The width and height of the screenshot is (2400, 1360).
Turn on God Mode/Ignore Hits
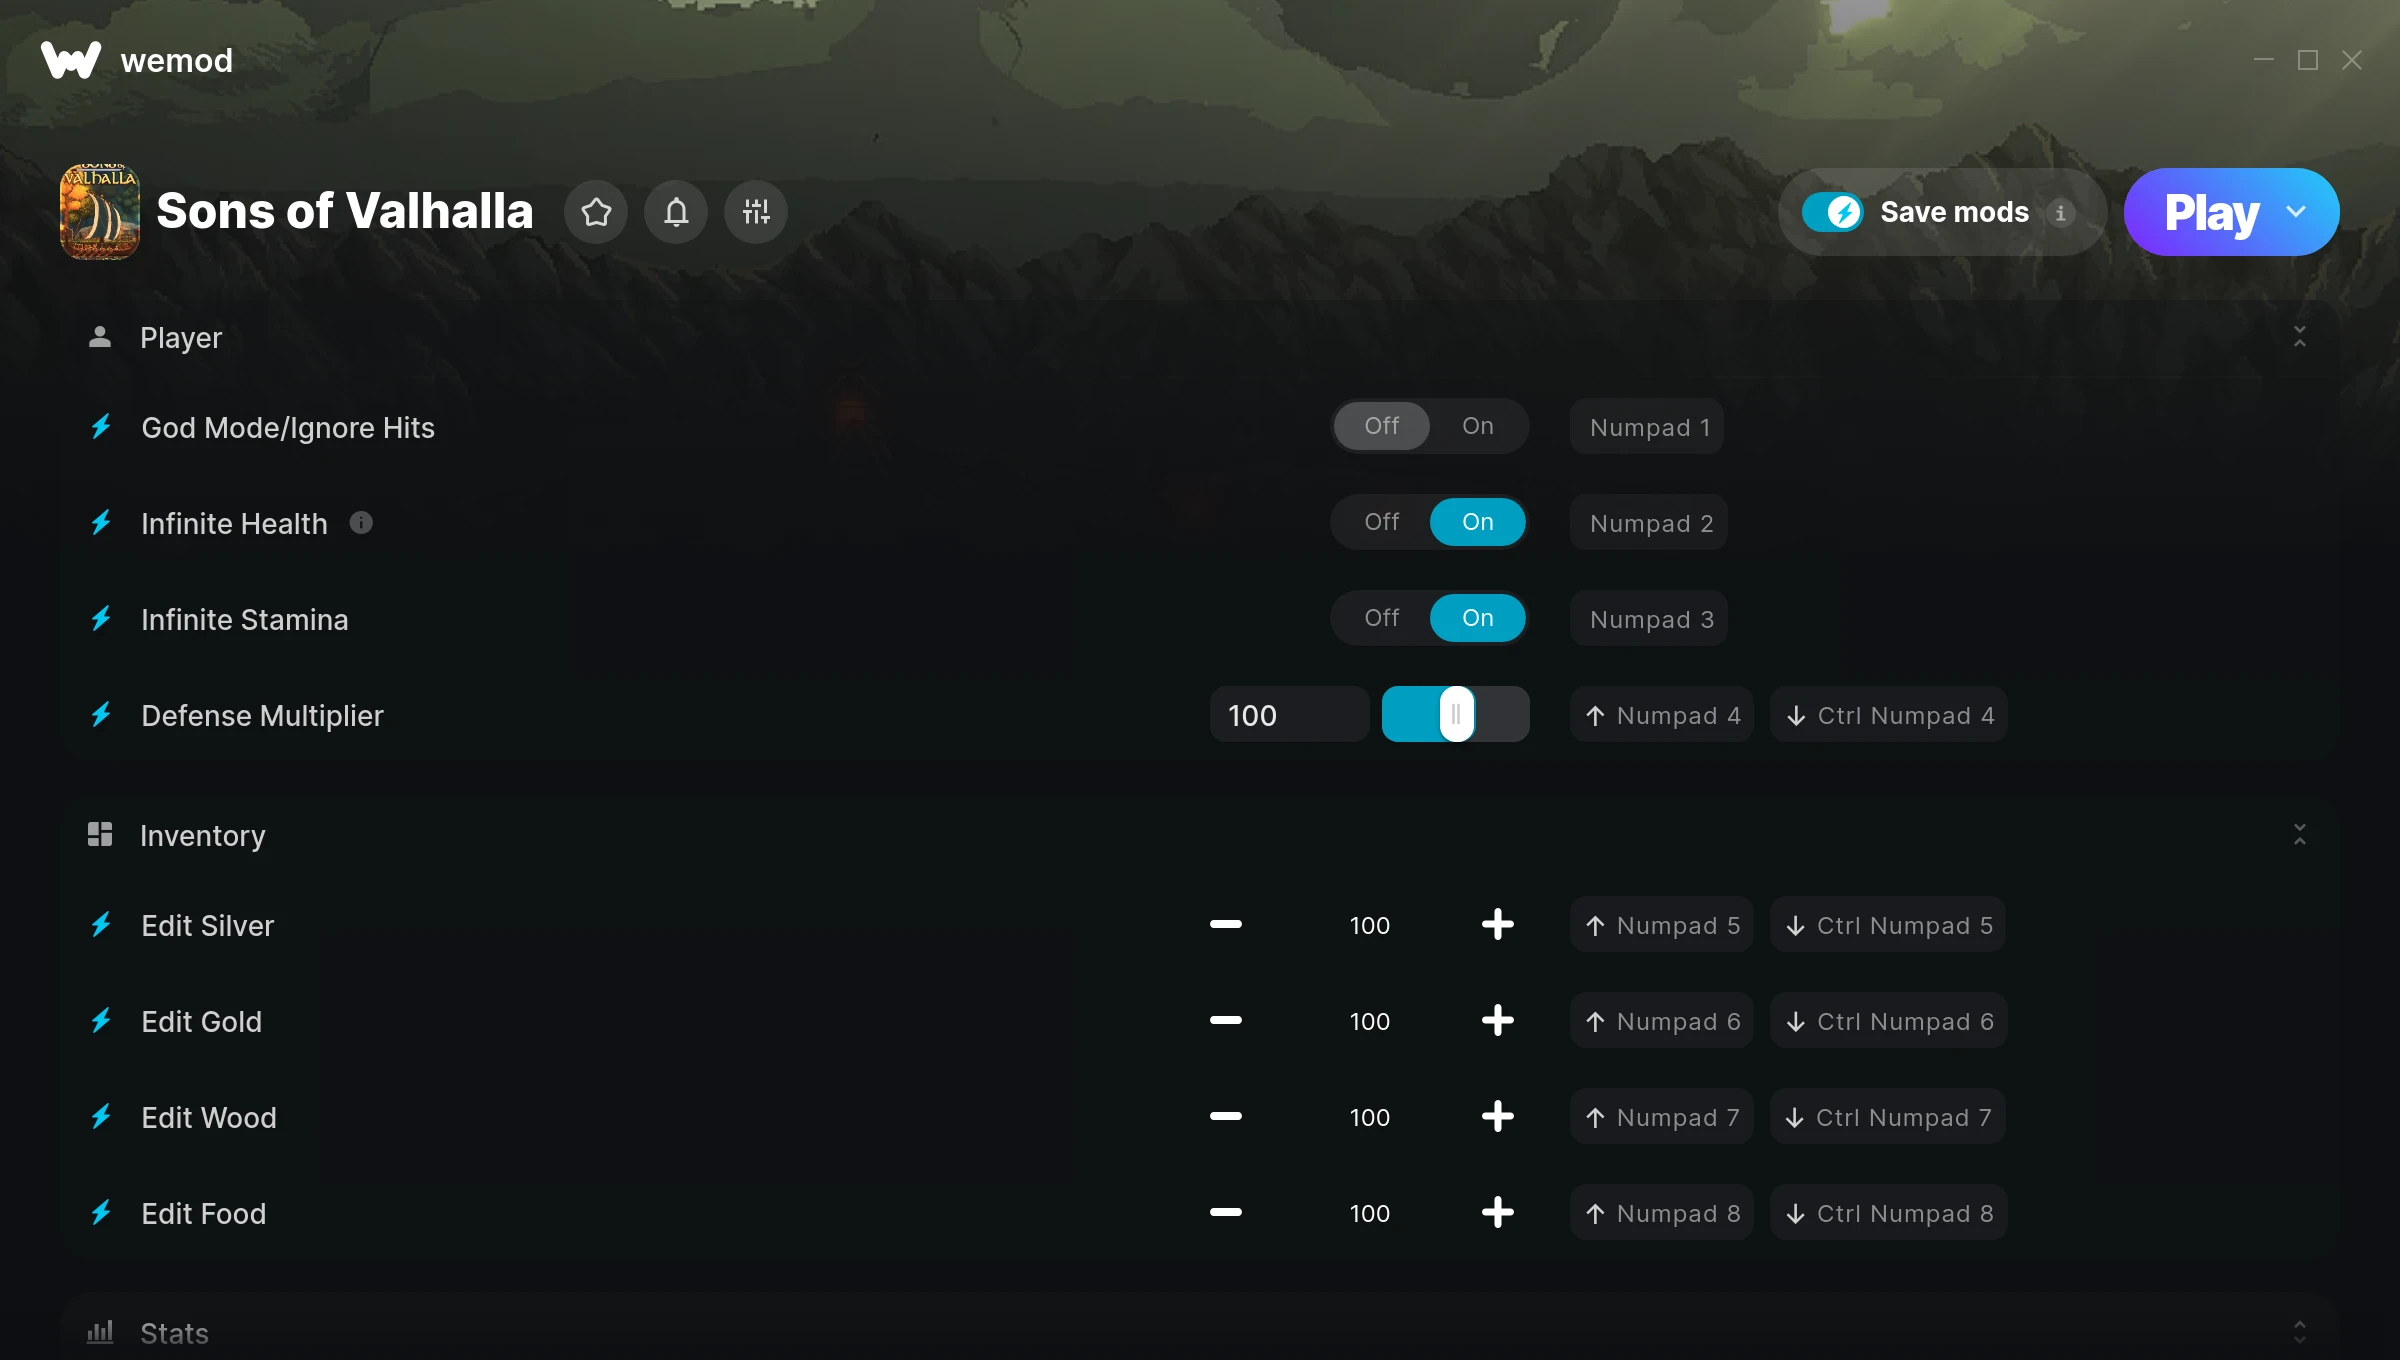pos(1477,426)
